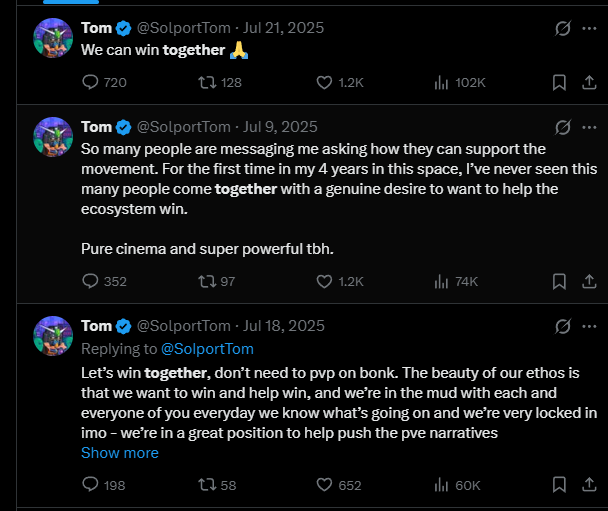
Task: Like the Jul 18 reply tweet
Action: point(324,485)
